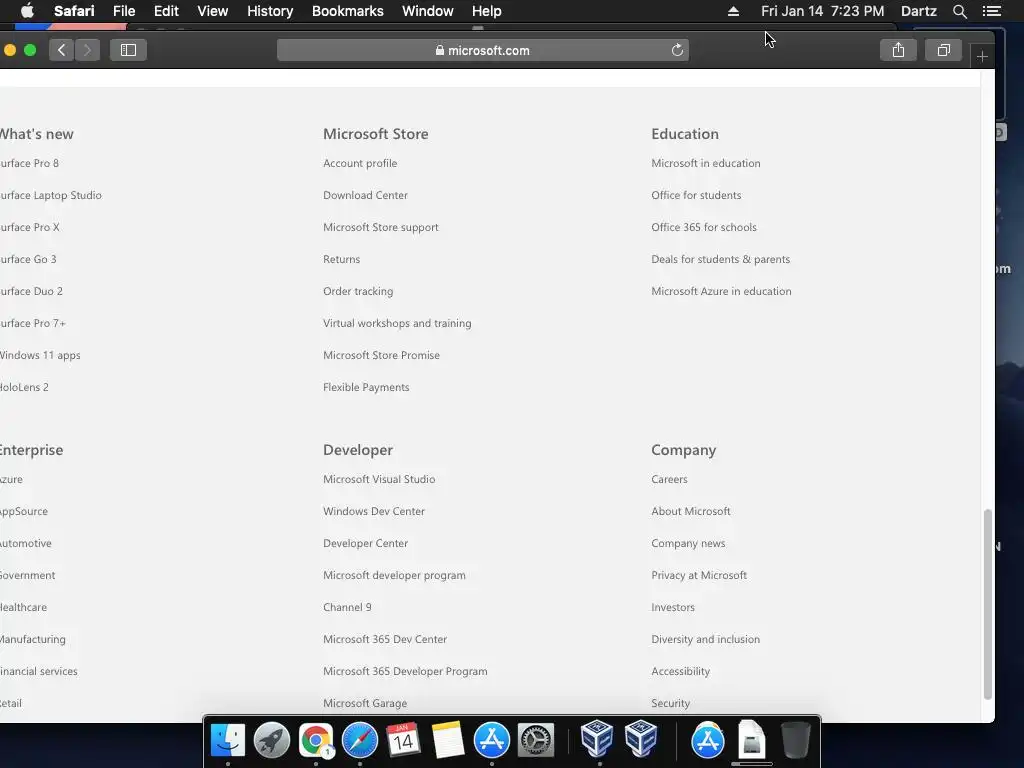Open Microsoft developer program link
This screenshot has width=1024, height=768.
pyautogui.click(x=394, y=575)
